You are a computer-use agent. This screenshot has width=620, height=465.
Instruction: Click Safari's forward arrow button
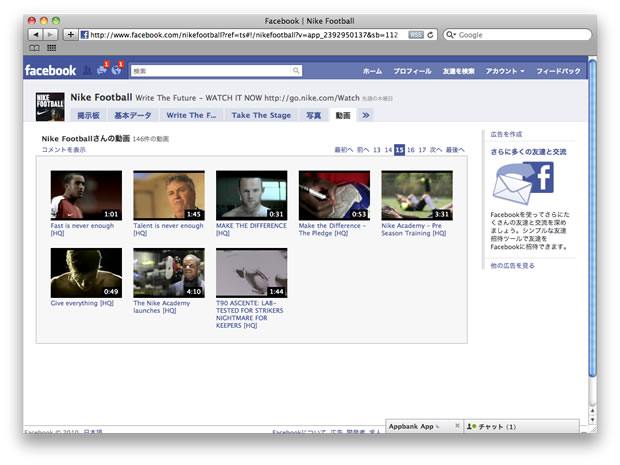coord(50,35)
